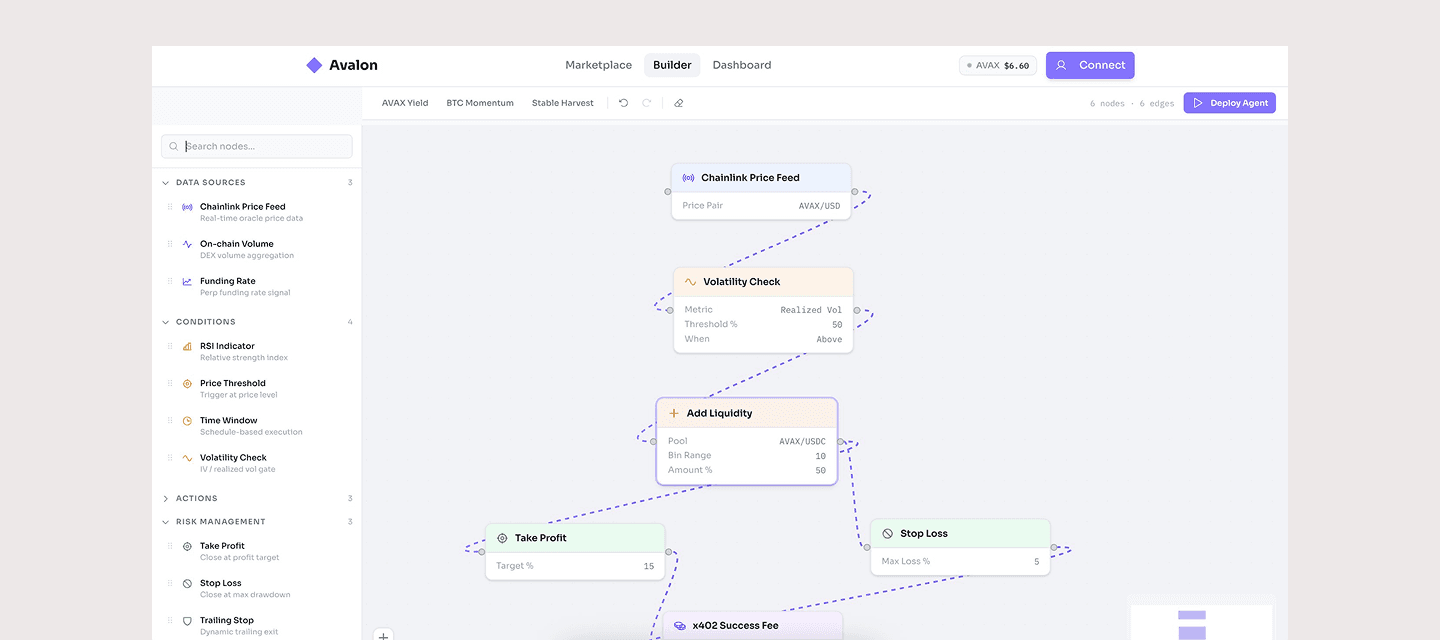Select the Funding Rate node item

click(x=257, y=286)
